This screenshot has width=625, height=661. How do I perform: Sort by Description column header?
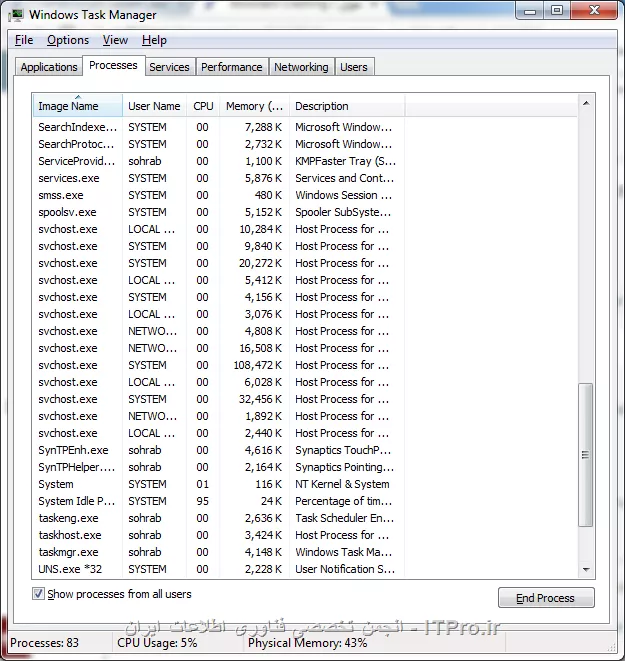[x=347, y=106]
